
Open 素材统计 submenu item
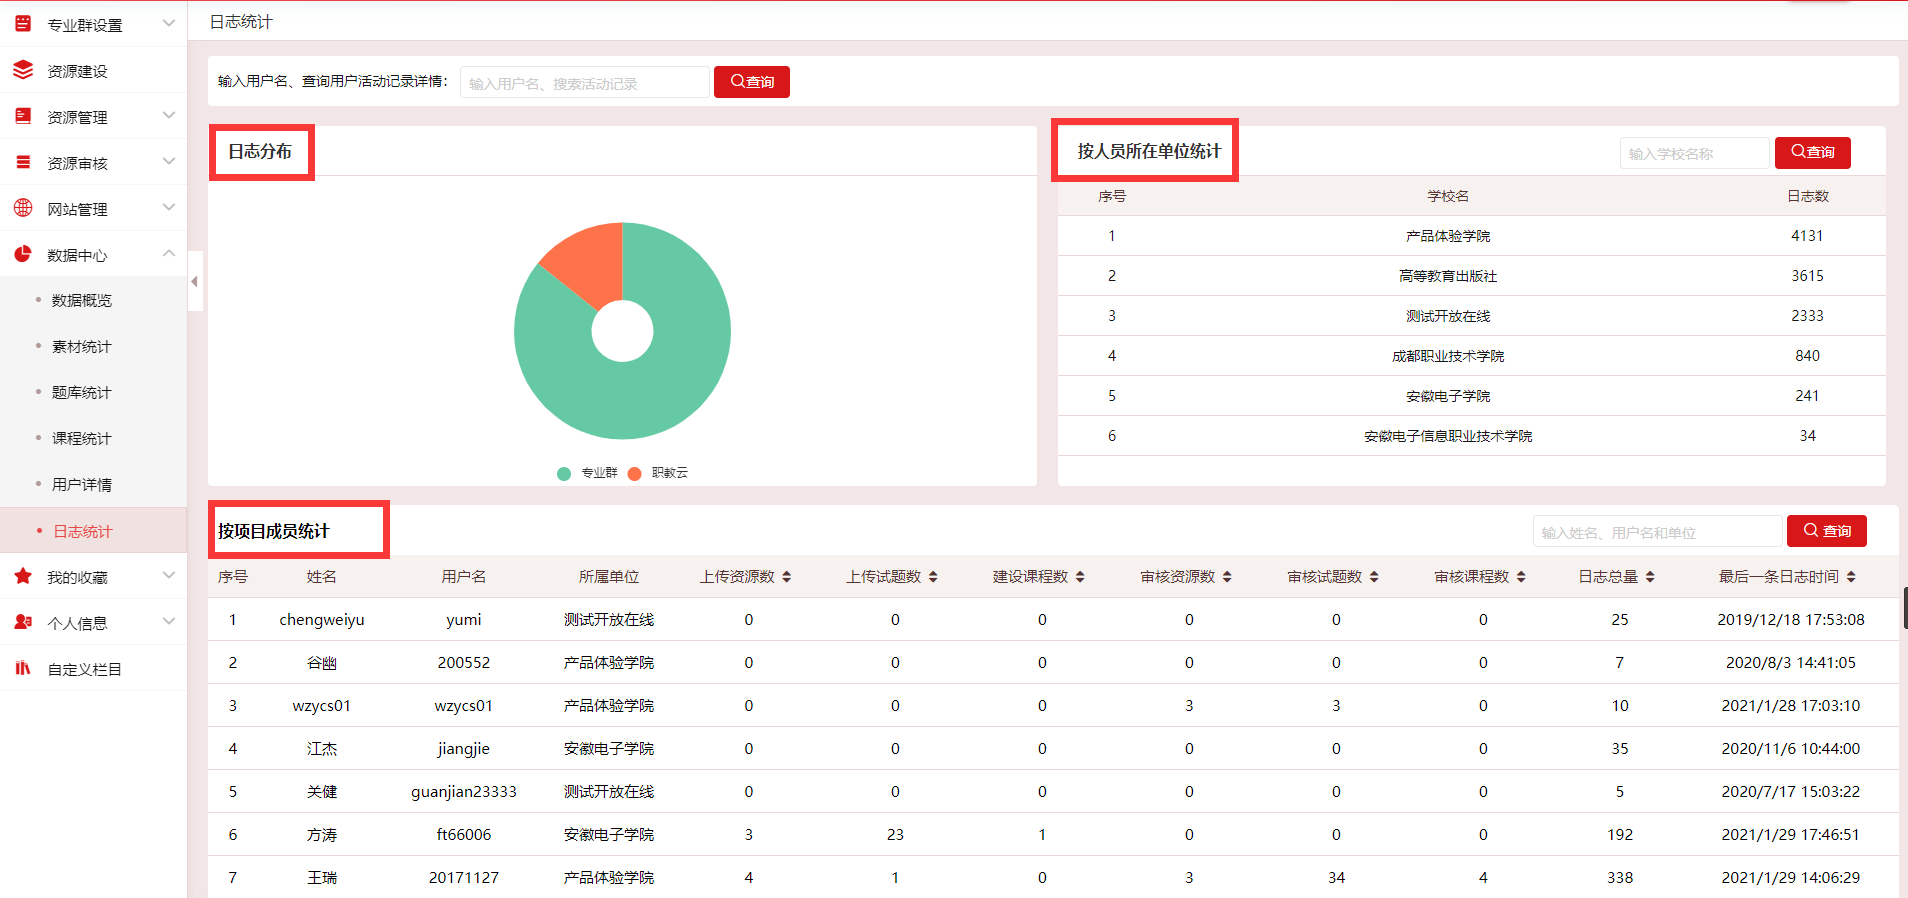pyautogui.click(x=82, y=346)
